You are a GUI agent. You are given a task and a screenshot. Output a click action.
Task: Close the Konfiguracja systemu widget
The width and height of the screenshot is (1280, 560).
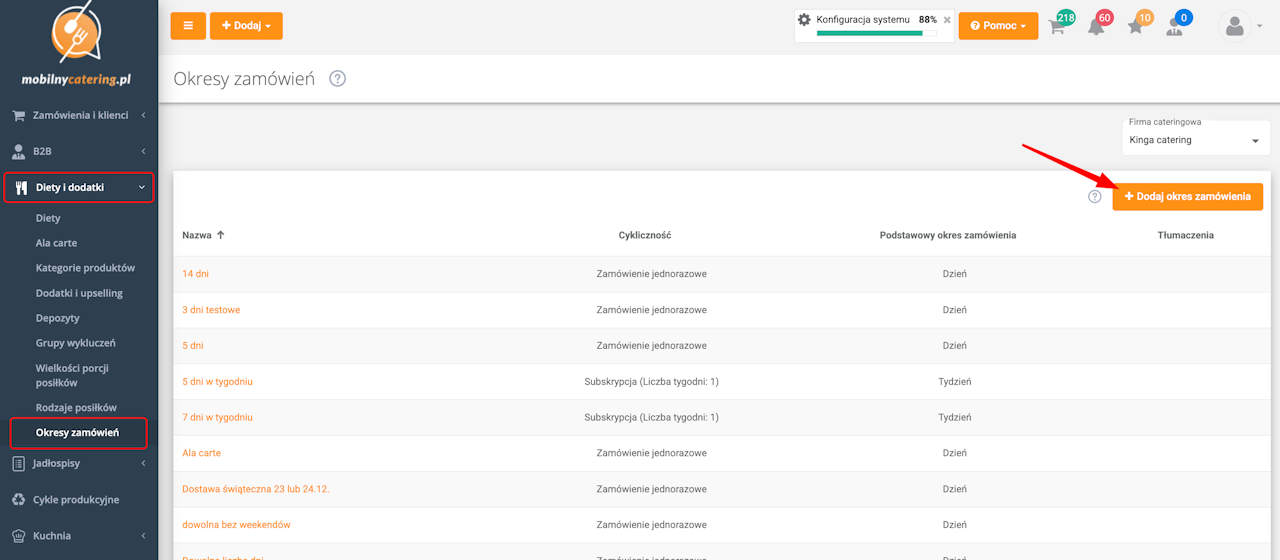click(947, 20)
